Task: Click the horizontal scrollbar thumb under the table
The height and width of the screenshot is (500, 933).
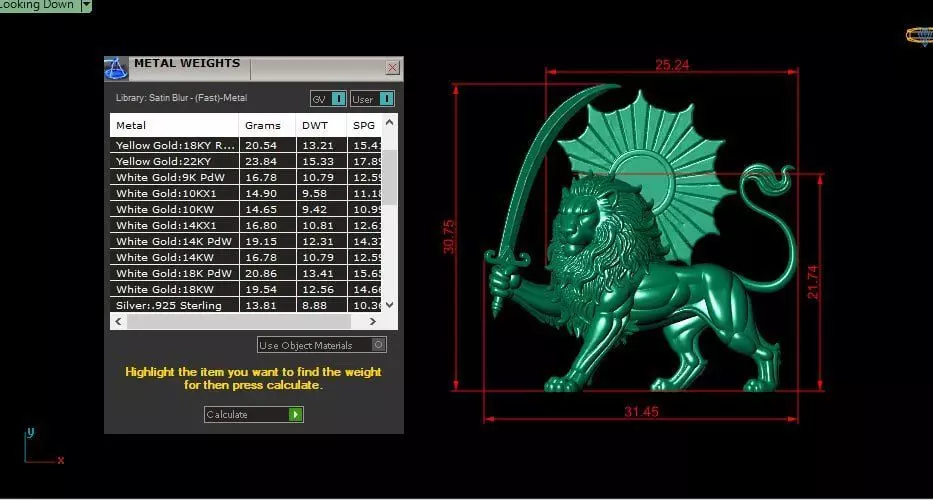Action: [239, 321]
